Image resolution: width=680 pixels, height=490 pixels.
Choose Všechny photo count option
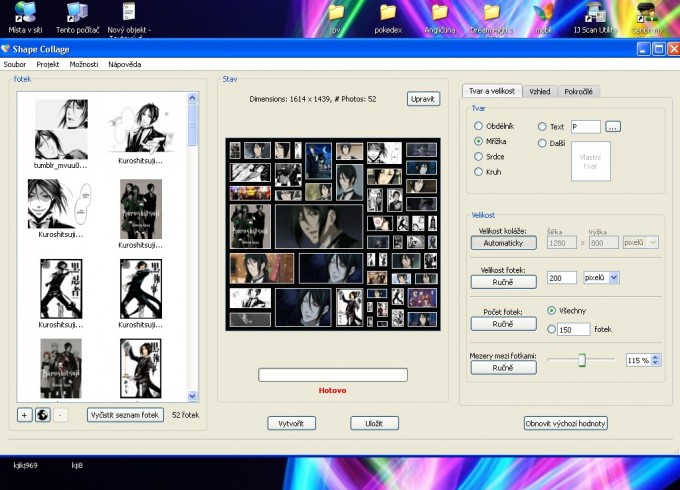[551, 310]
